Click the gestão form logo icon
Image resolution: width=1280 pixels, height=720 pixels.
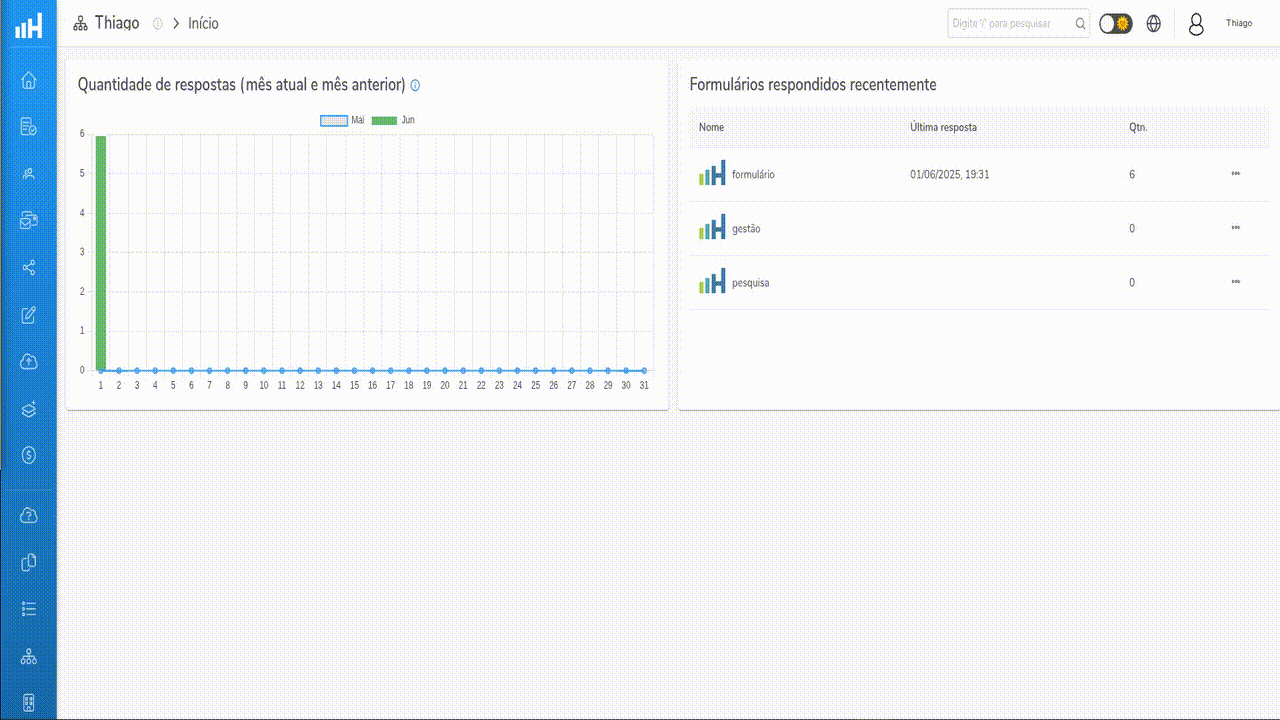tap(712, 228)
